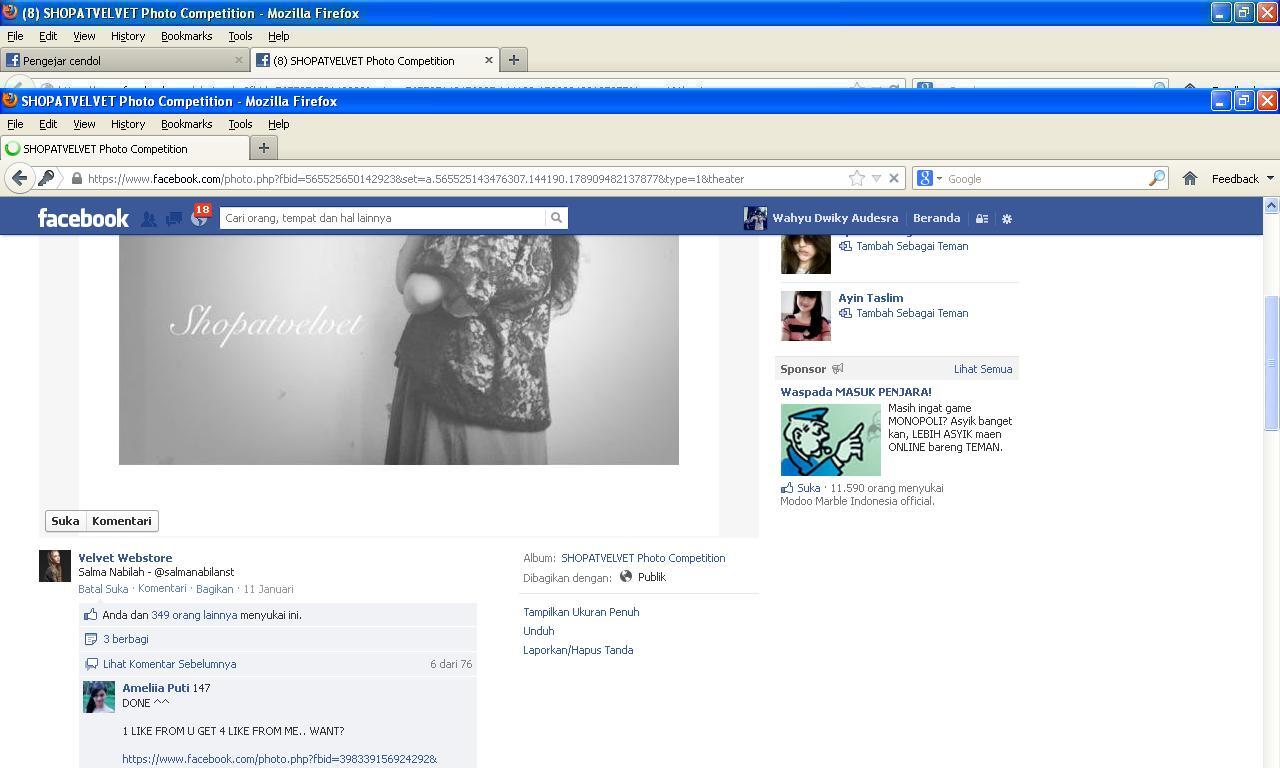Screen dimensions: 1280x768
Task: Open Velvet Webstore profile picture thumbnail
Action: tap(55, 566)
